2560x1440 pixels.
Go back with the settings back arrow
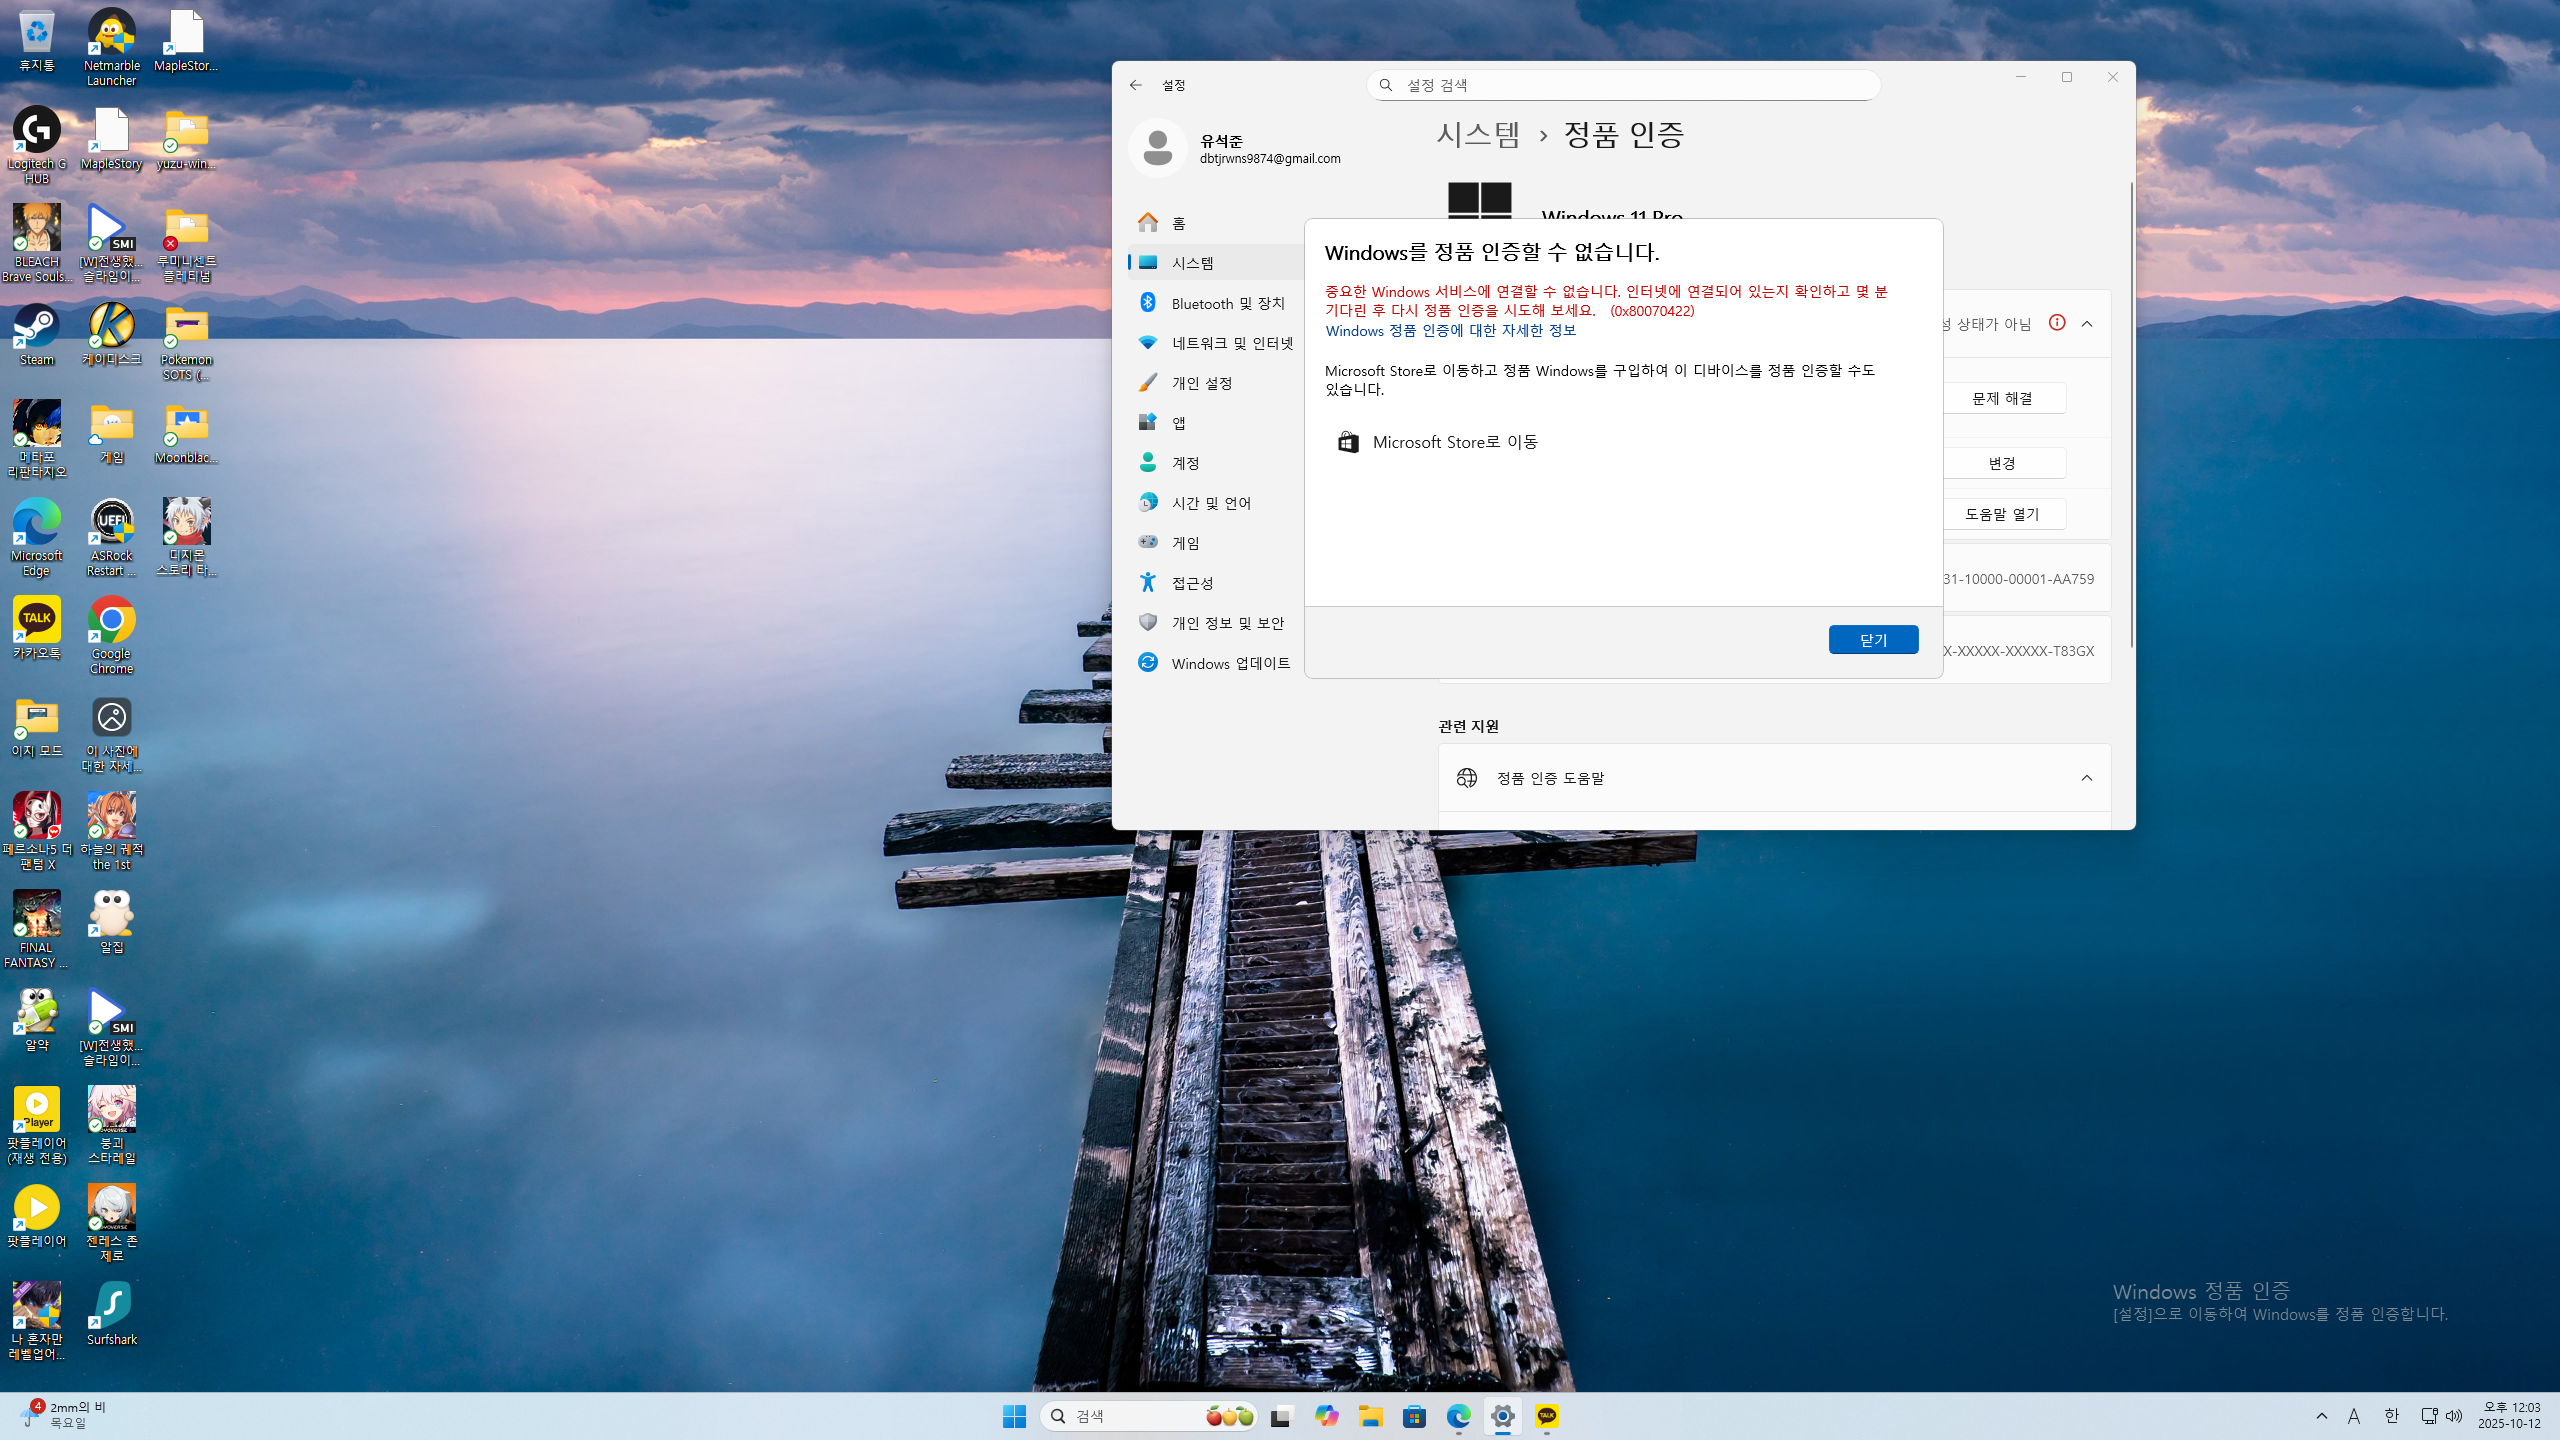click(1135, 85)
